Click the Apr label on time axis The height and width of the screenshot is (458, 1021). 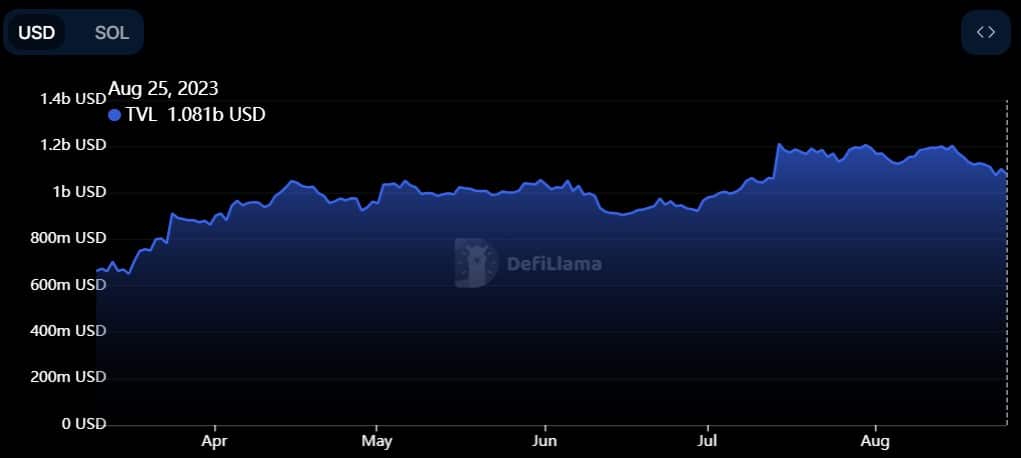pos(214,442)
